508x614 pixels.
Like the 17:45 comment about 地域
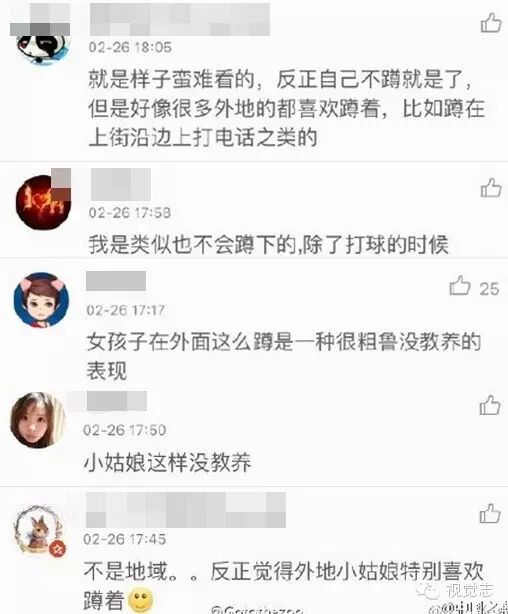pyautogui.click(x=490, y=513)
